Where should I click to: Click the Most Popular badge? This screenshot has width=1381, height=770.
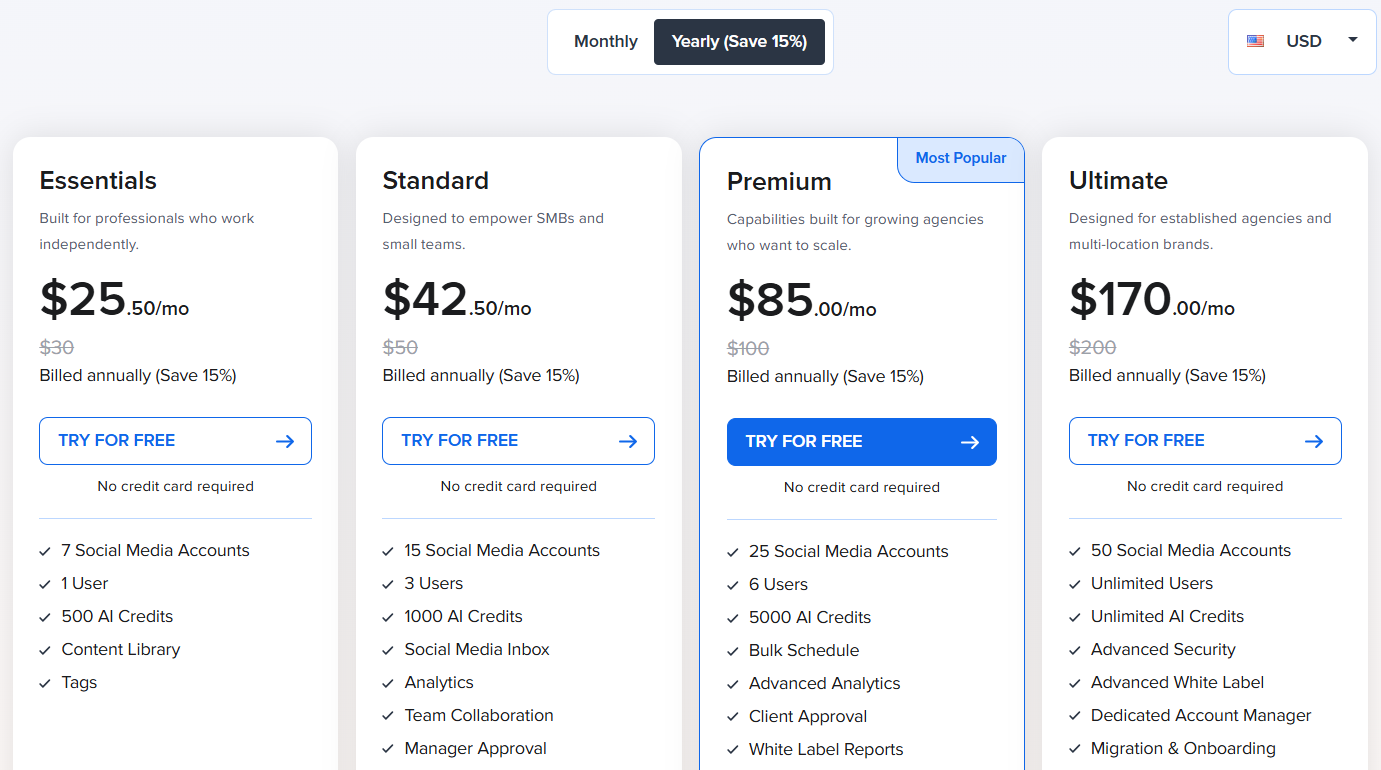pos(961,158)
